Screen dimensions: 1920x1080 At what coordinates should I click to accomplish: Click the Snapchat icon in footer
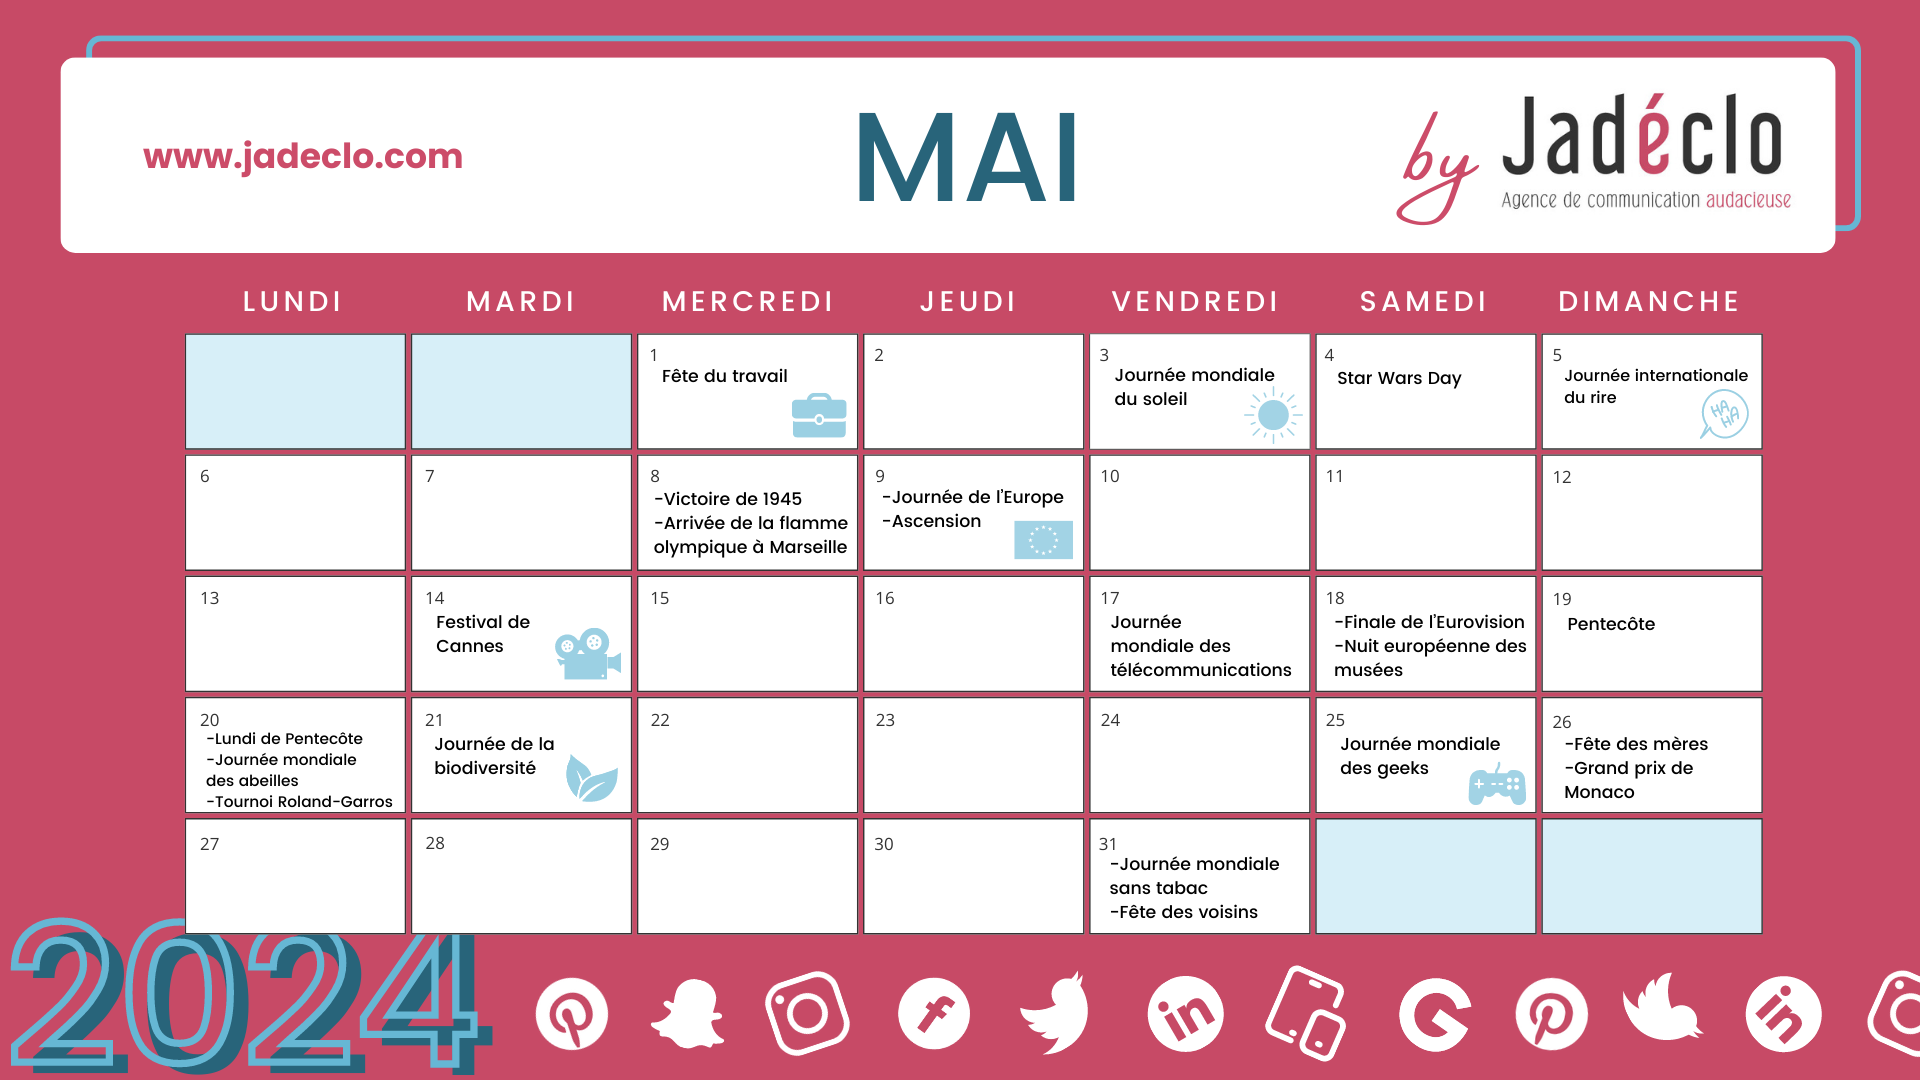tap(684, 1014)
